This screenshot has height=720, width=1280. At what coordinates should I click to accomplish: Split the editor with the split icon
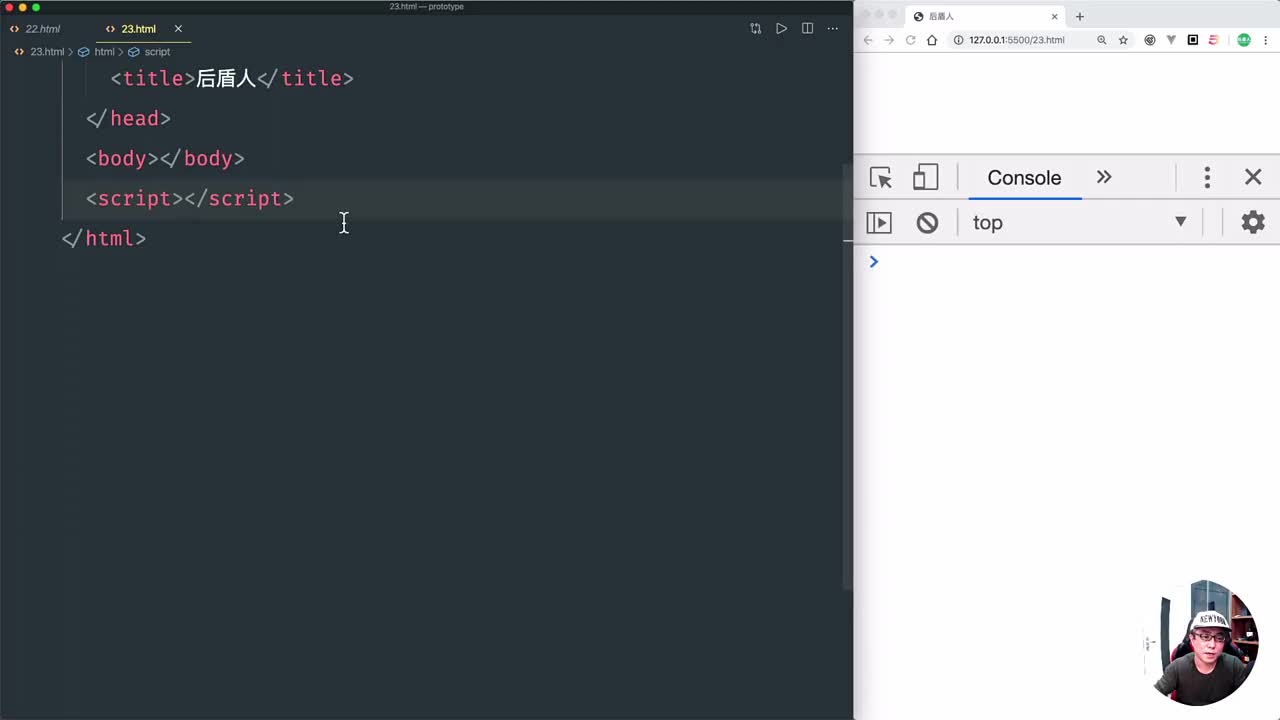[x=807, y=29]
